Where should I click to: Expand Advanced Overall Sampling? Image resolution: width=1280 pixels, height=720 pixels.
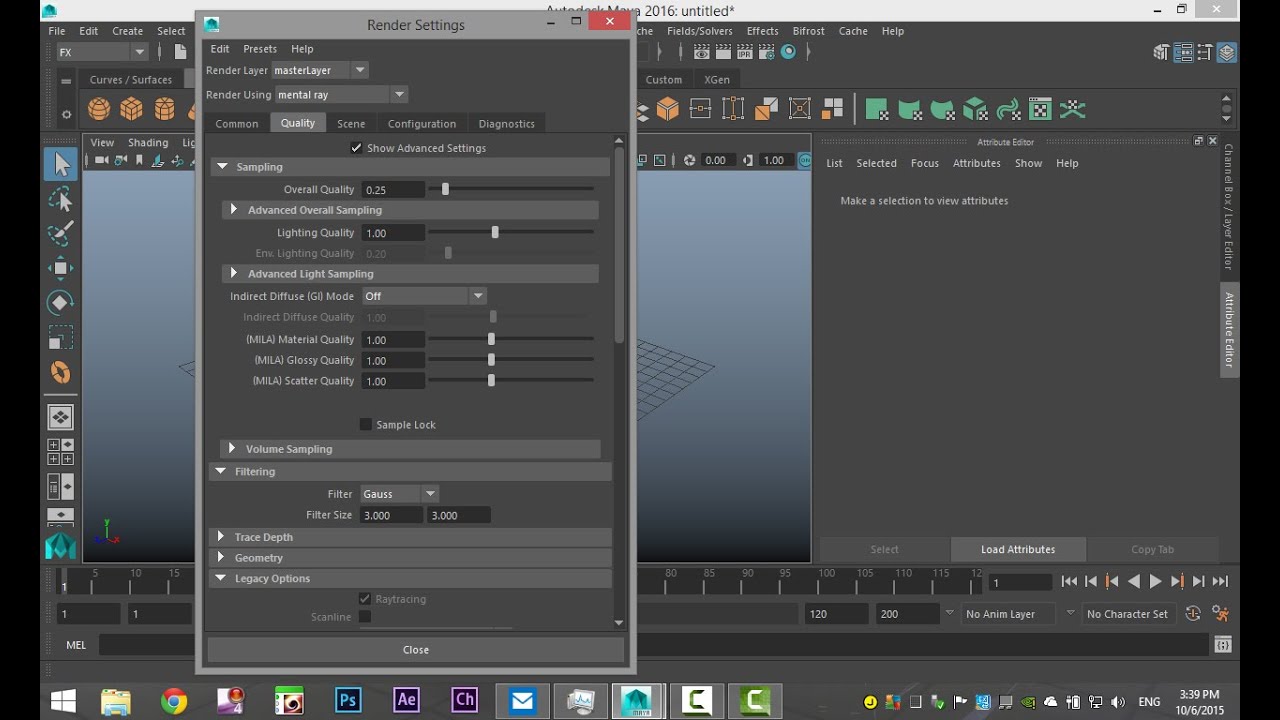tap(233, 210)
